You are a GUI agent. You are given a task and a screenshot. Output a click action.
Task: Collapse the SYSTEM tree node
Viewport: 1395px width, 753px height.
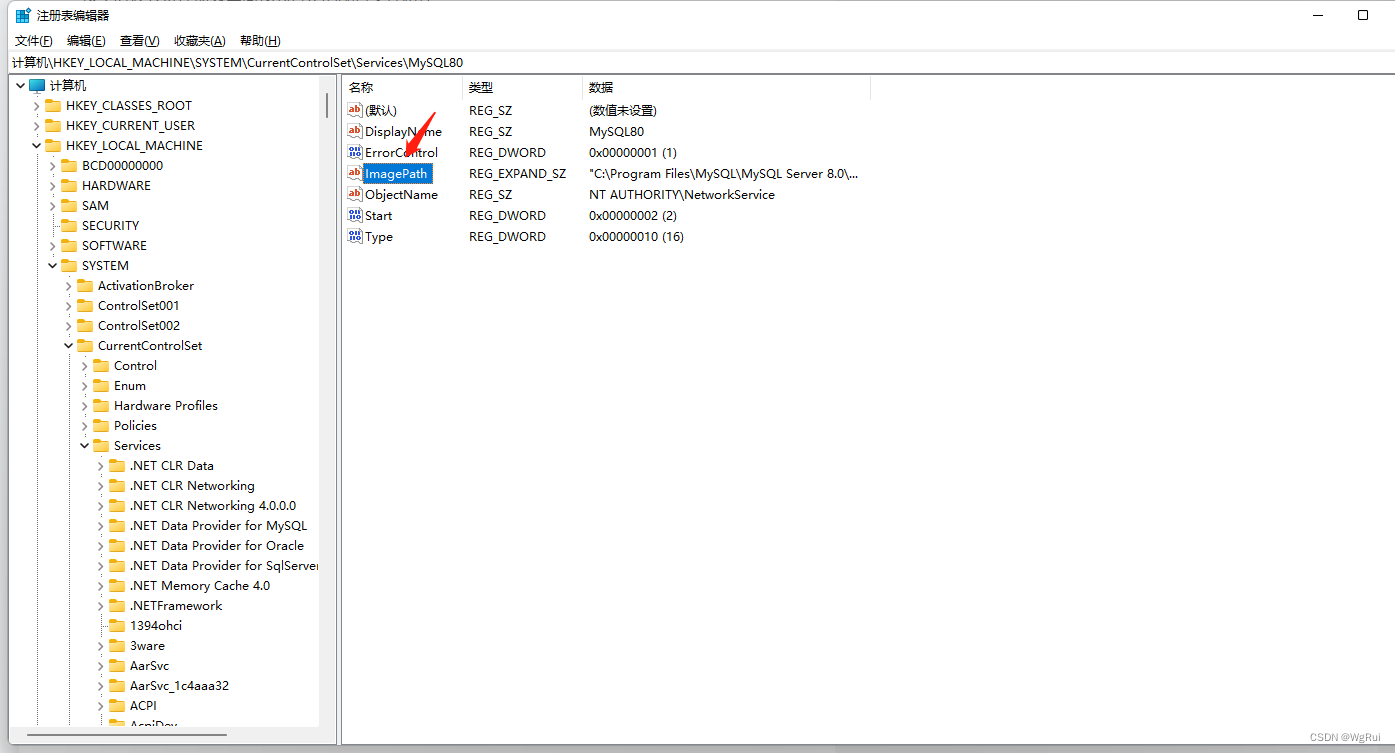[x=52, y=265]
